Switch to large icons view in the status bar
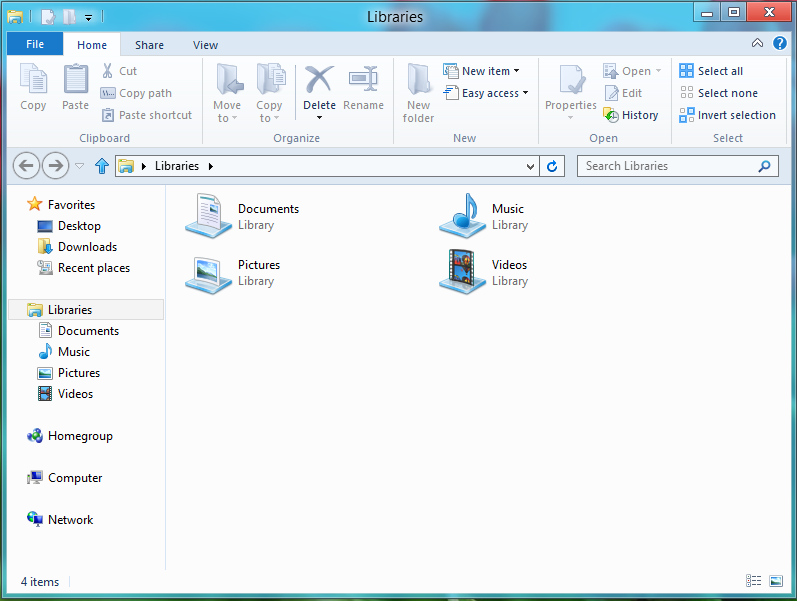This screenshot has width=797, height=601. click(776, 581)
